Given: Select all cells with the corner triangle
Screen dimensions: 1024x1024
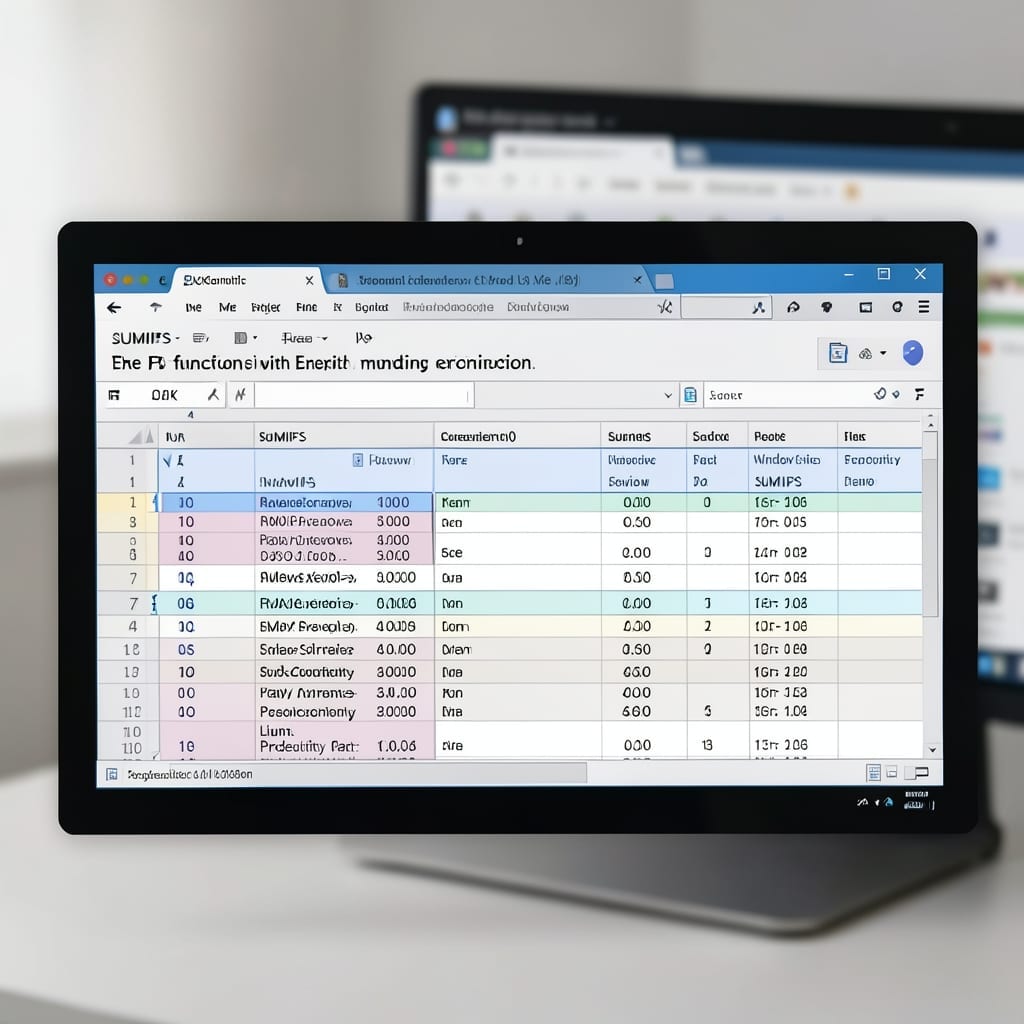Looking at the screenshot, I should click(136, 437).
